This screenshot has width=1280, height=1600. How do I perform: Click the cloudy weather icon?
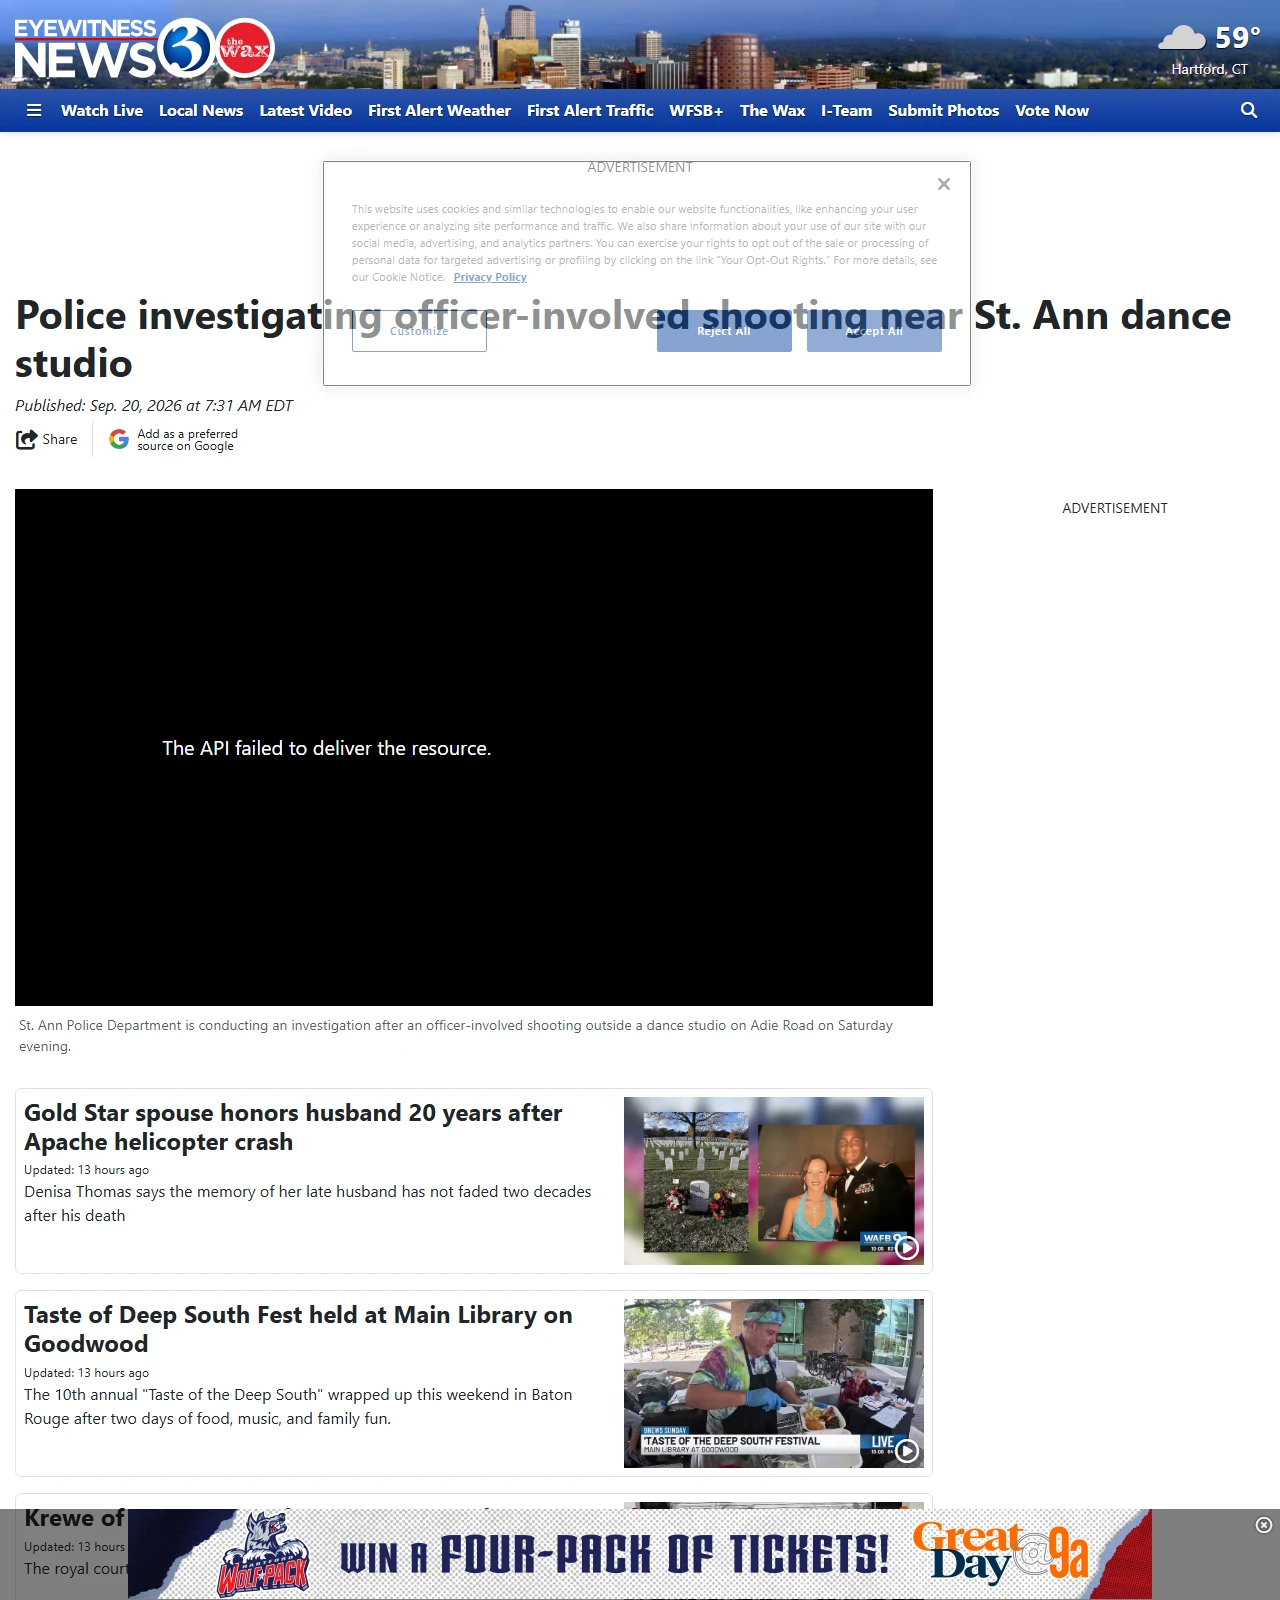(x=1182, y=39)
